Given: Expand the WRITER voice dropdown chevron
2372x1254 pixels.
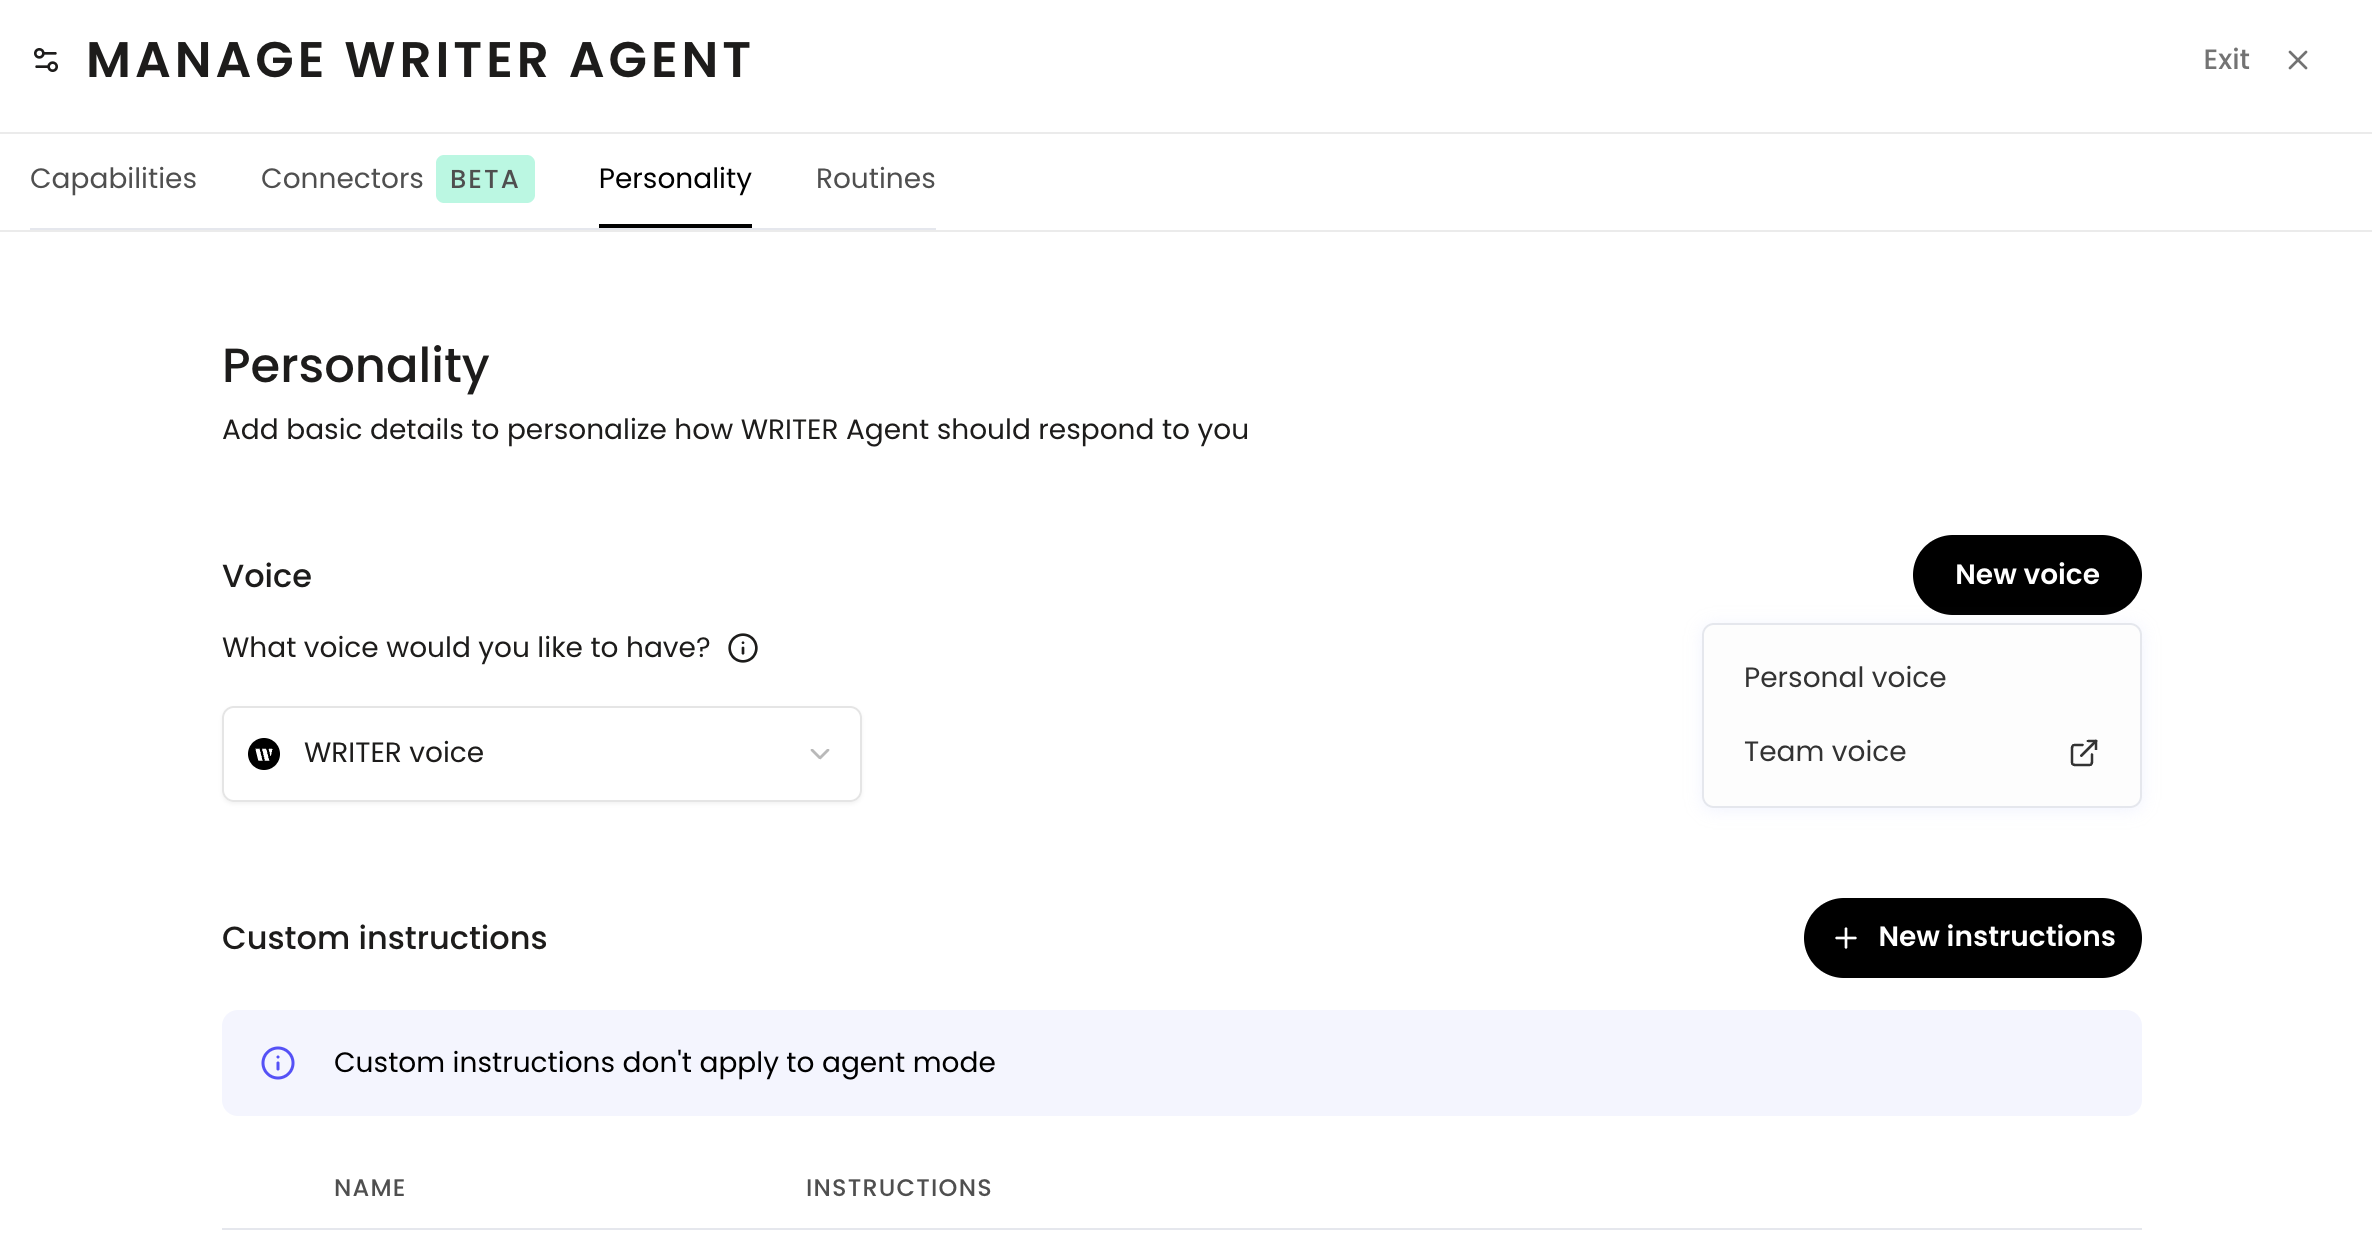Looking at the screenshot, I should [x=820, y=754].
